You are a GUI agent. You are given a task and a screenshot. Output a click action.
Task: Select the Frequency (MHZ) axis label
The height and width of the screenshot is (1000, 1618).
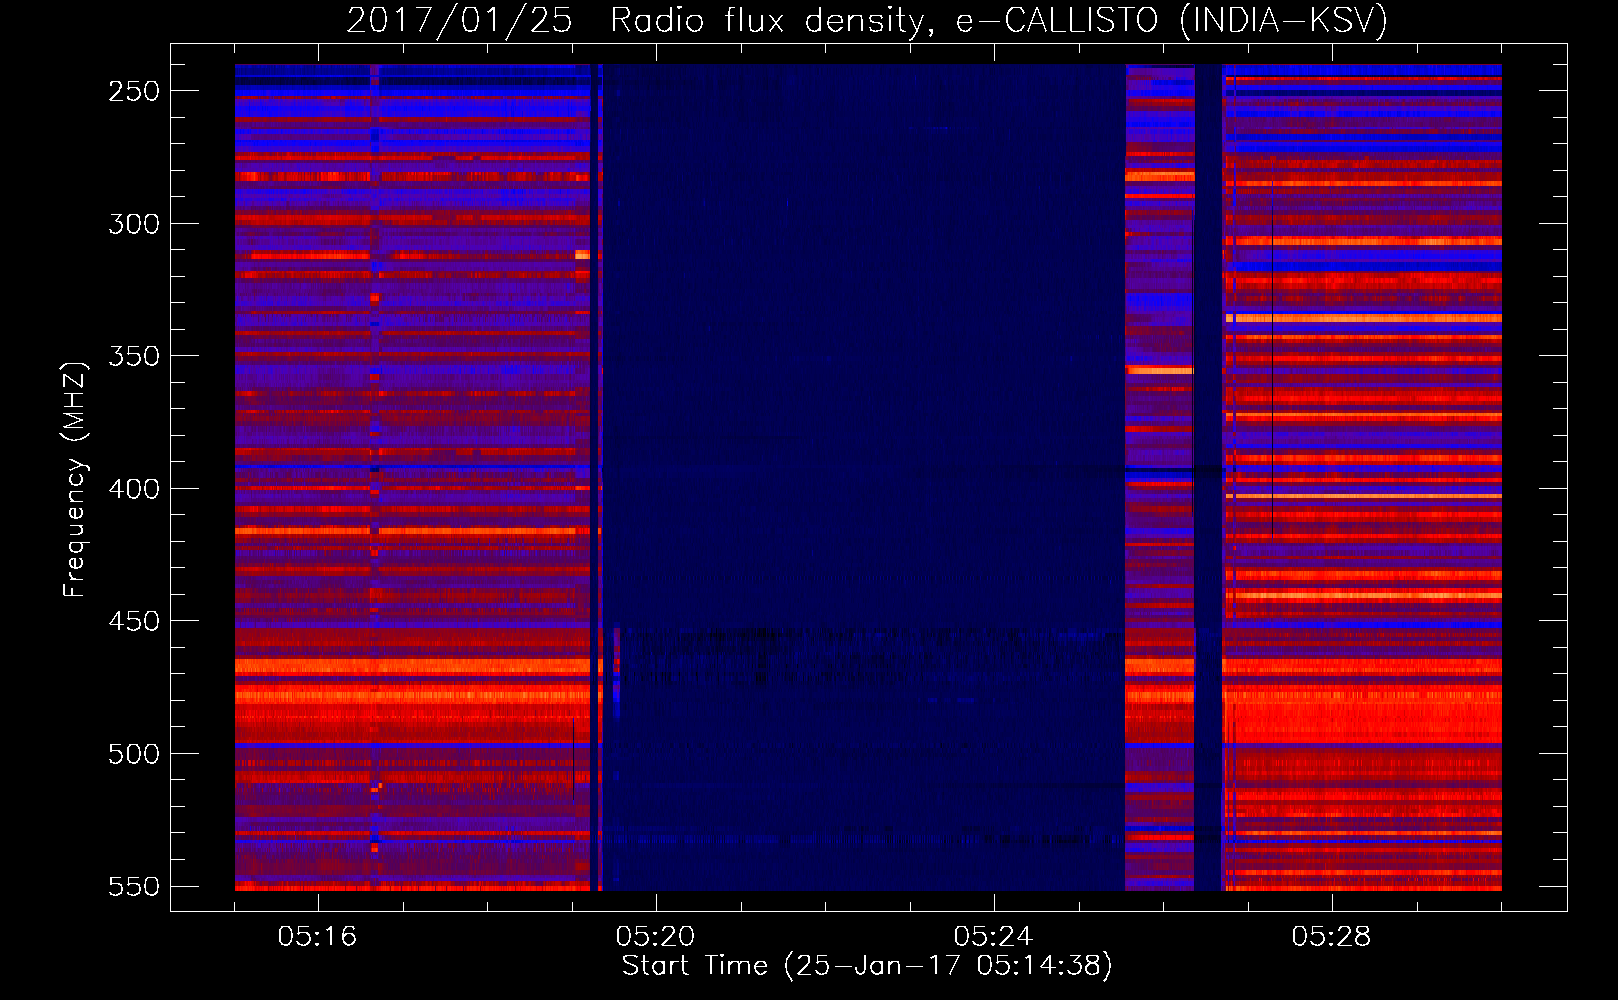(x=75, y=479)
